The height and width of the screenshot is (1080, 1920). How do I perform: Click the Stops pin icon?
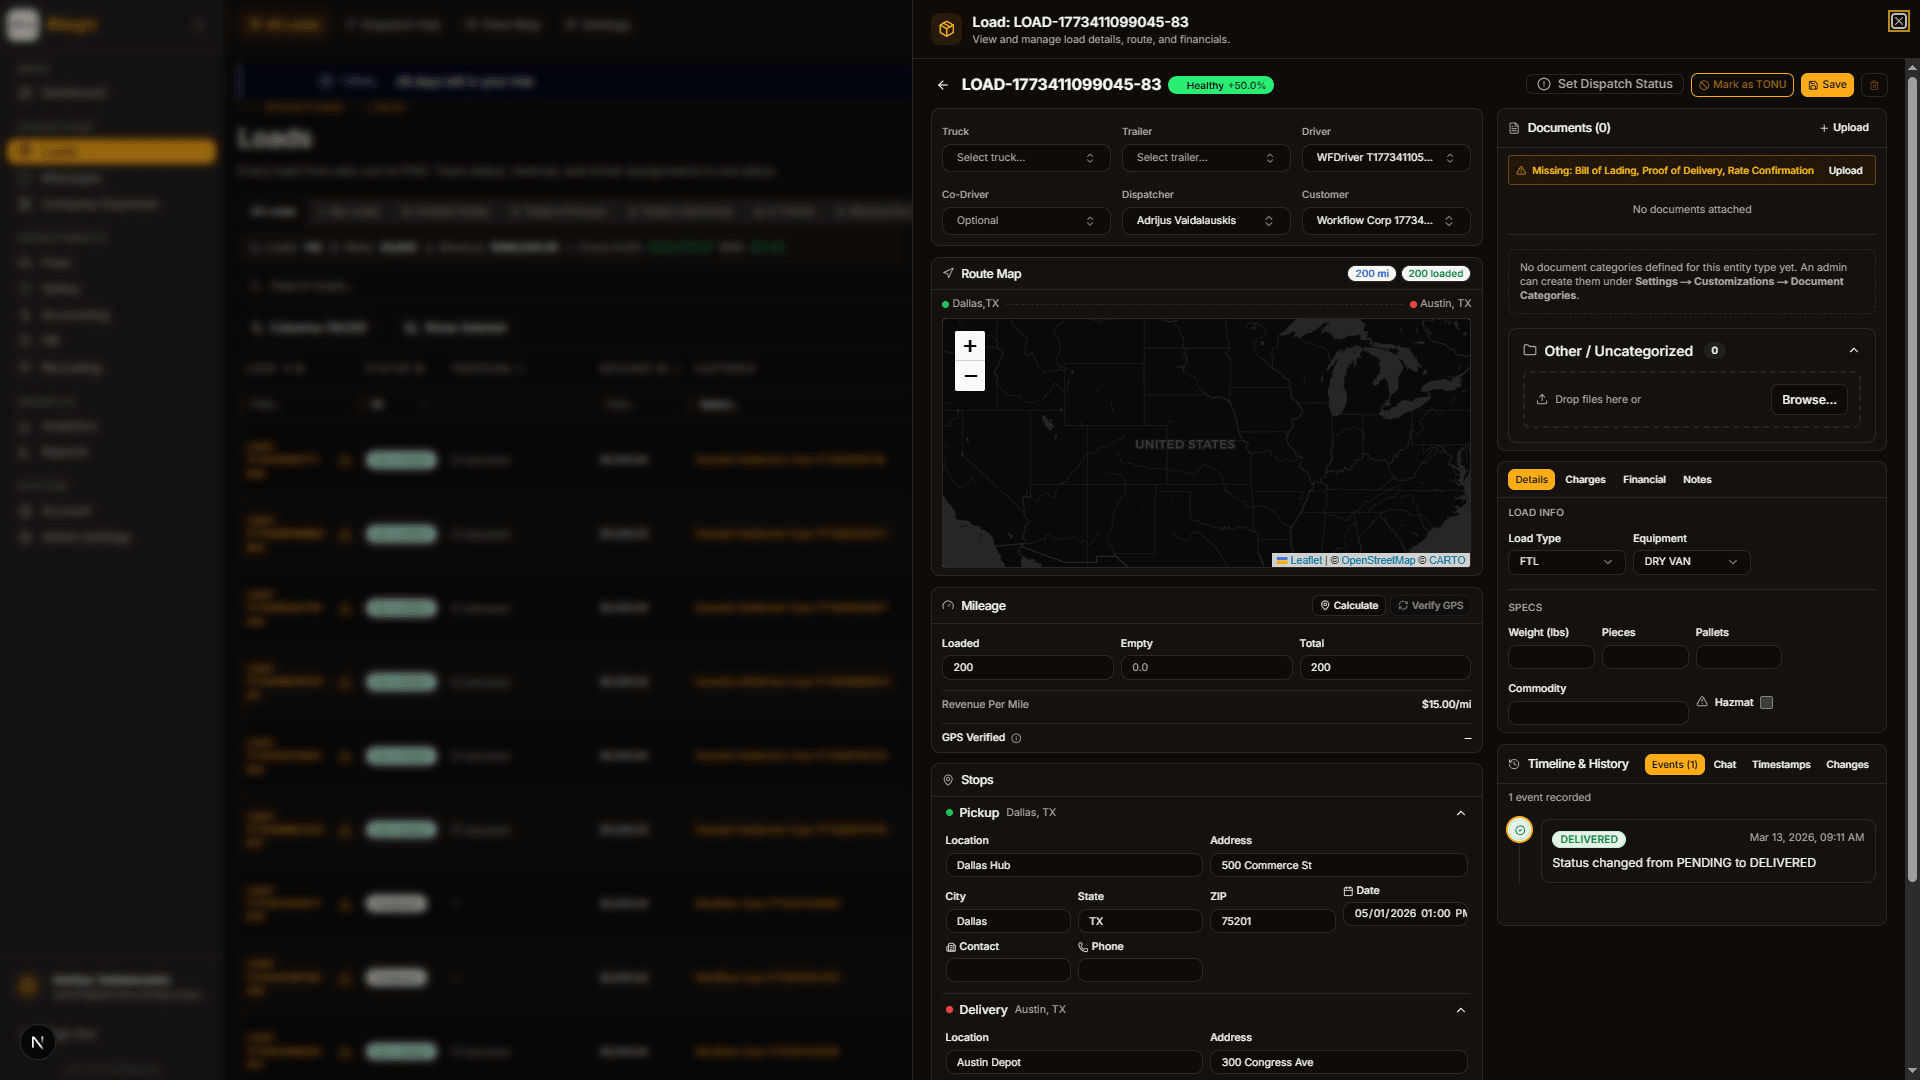point(948,780)
